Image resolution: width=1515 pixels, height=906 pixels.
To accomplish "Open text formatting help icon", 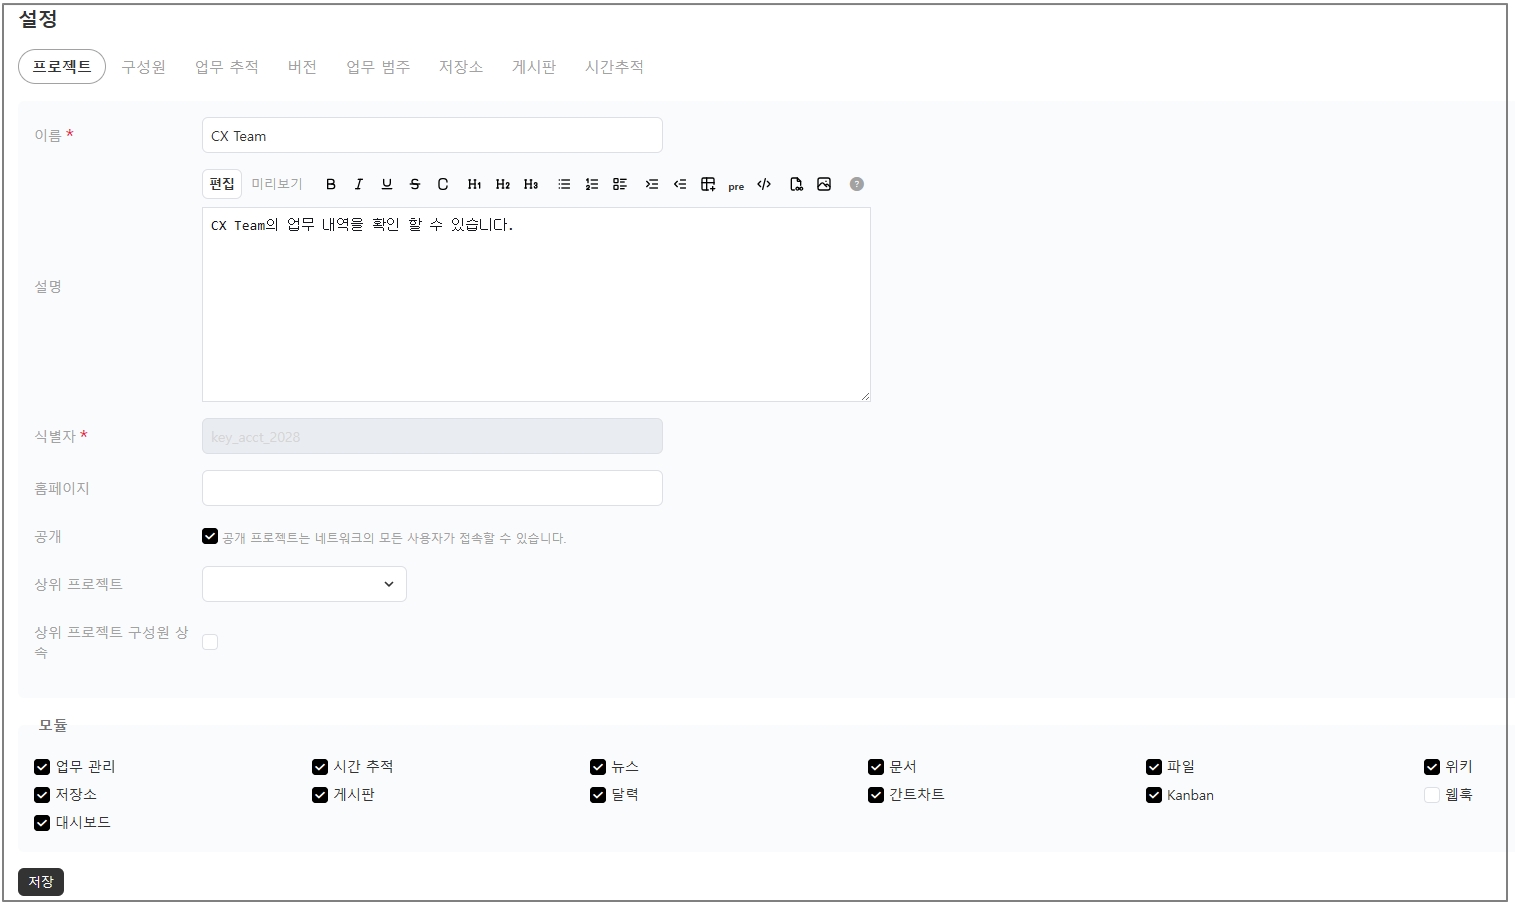I will pos(857,184).
